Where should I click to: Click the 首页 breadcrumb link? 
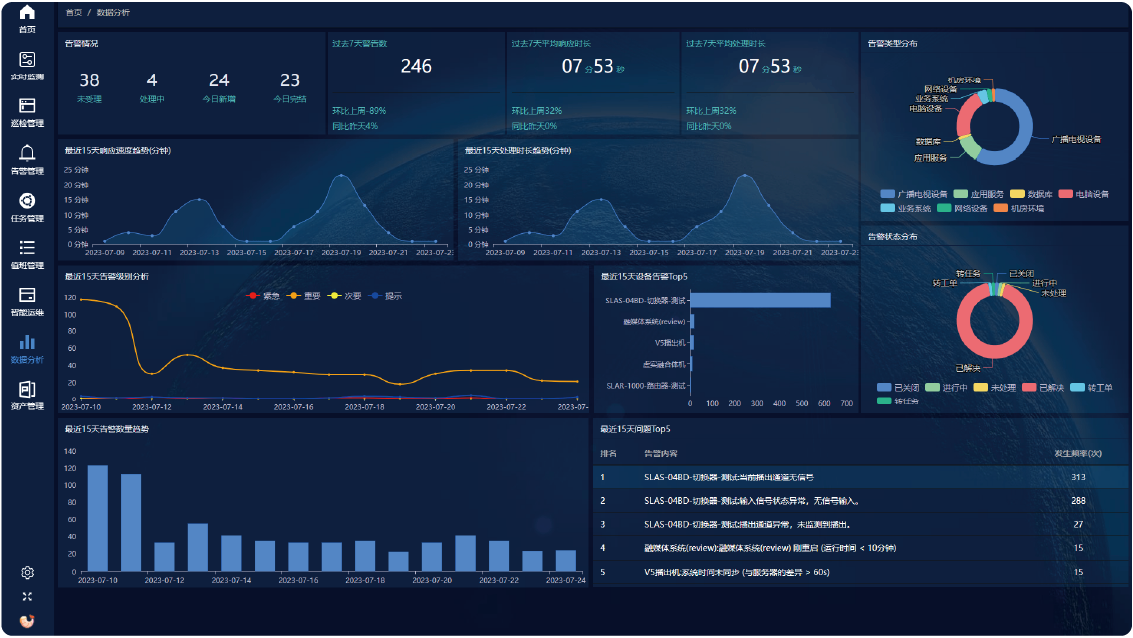[73, 13]
